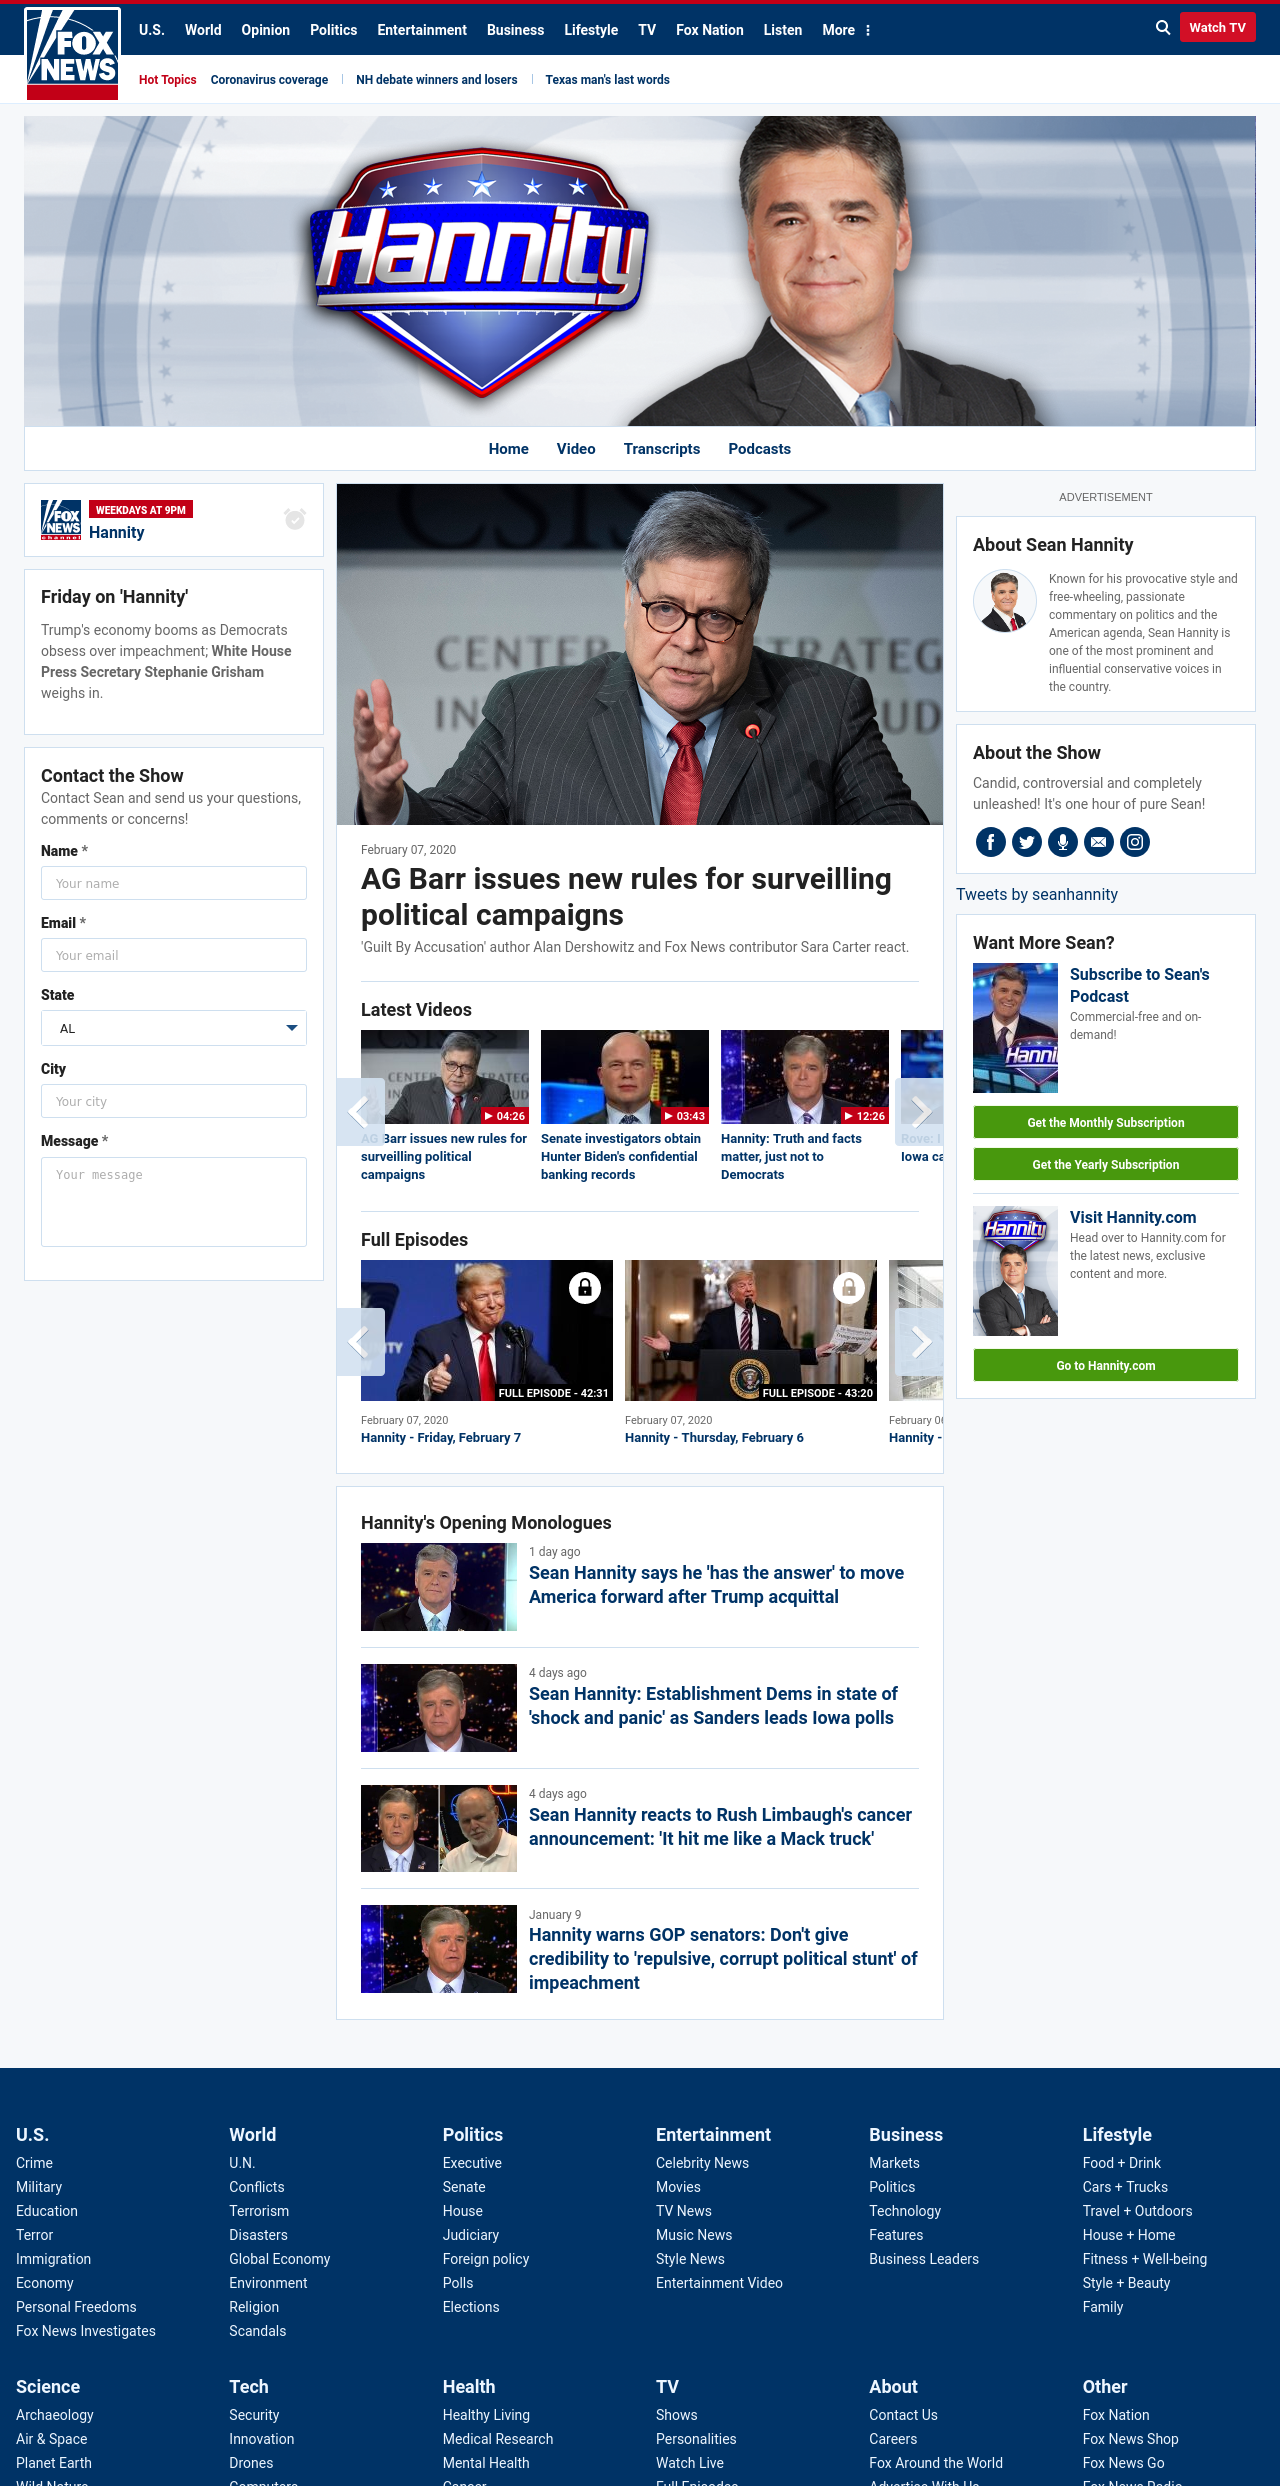Switch to the Podcasts tab

click(x=759, y=449)
